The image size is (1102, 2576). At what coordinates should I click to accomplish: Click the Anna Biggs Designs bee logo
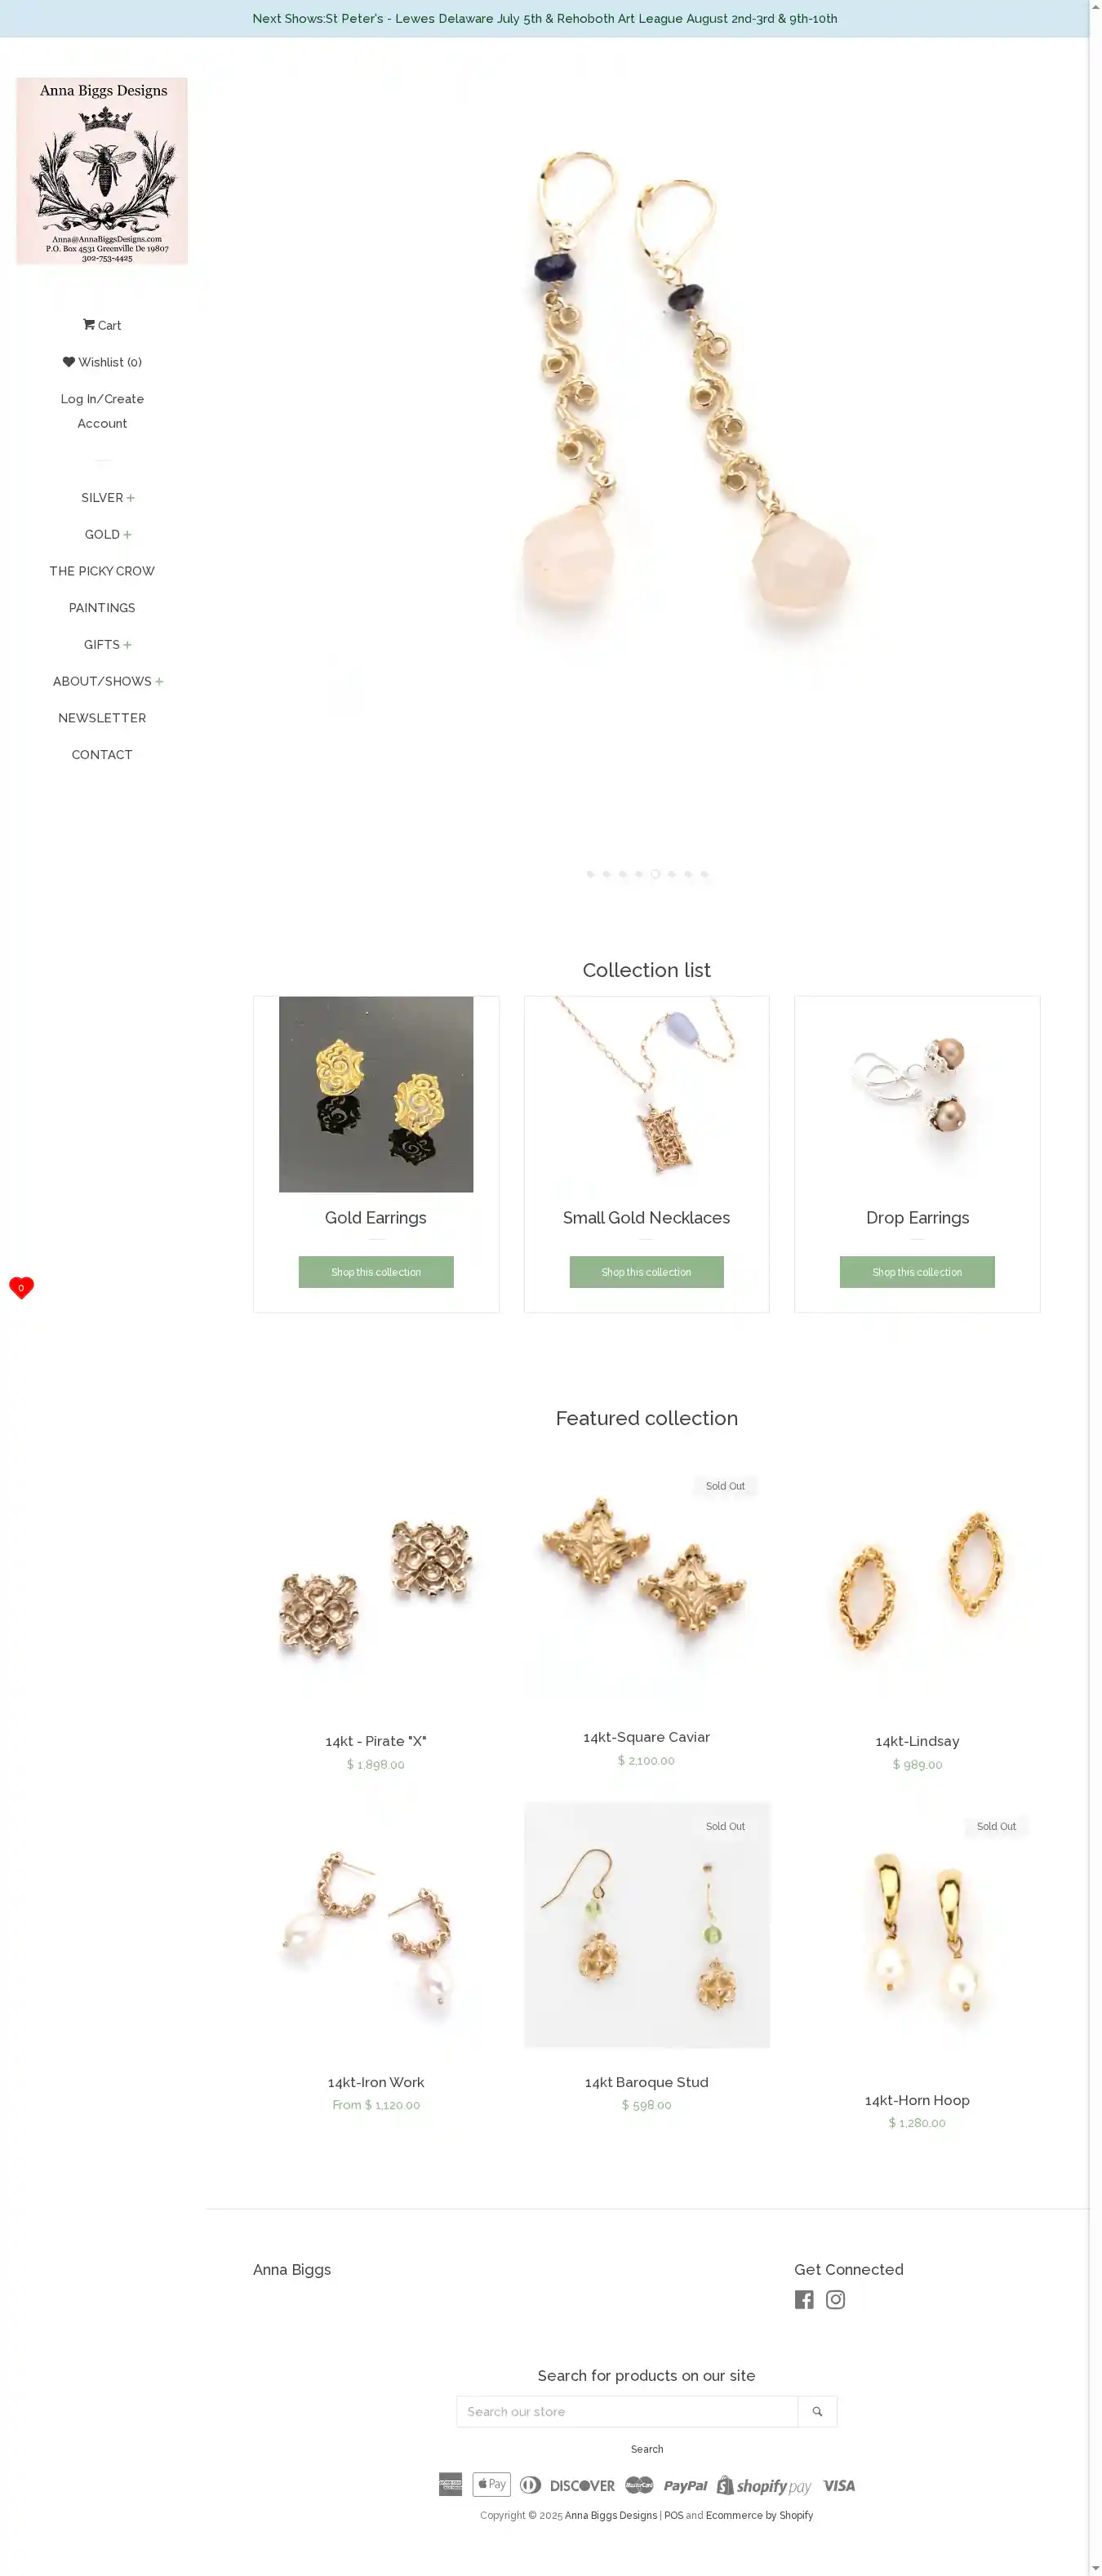pyautogui.click(x=102, y=171)
